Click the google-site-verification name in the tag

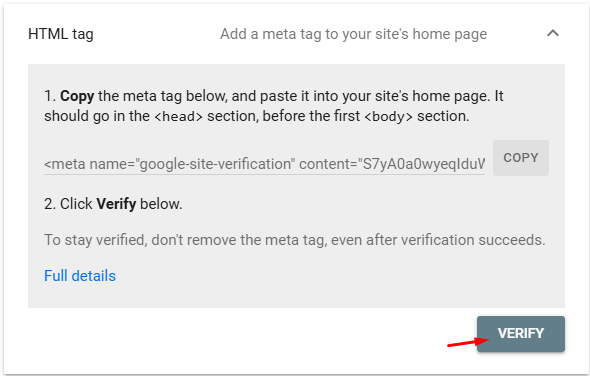pyautogui.click(x=215, y=164)
